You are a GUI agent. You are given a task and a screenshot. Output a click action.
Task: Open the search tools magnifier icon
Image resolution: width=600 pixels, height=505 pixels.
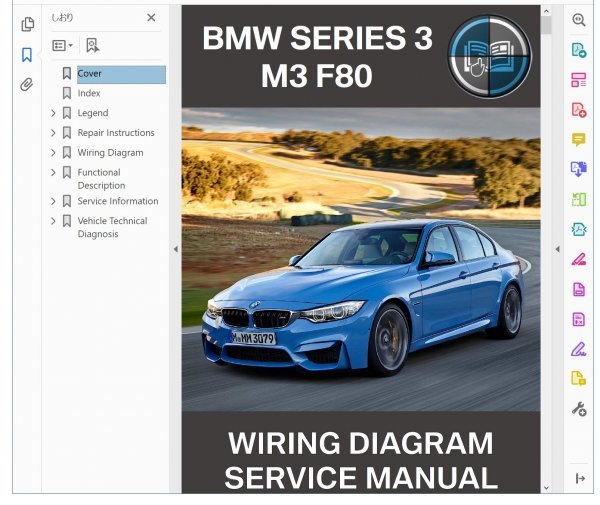click(x=579, y=20)
